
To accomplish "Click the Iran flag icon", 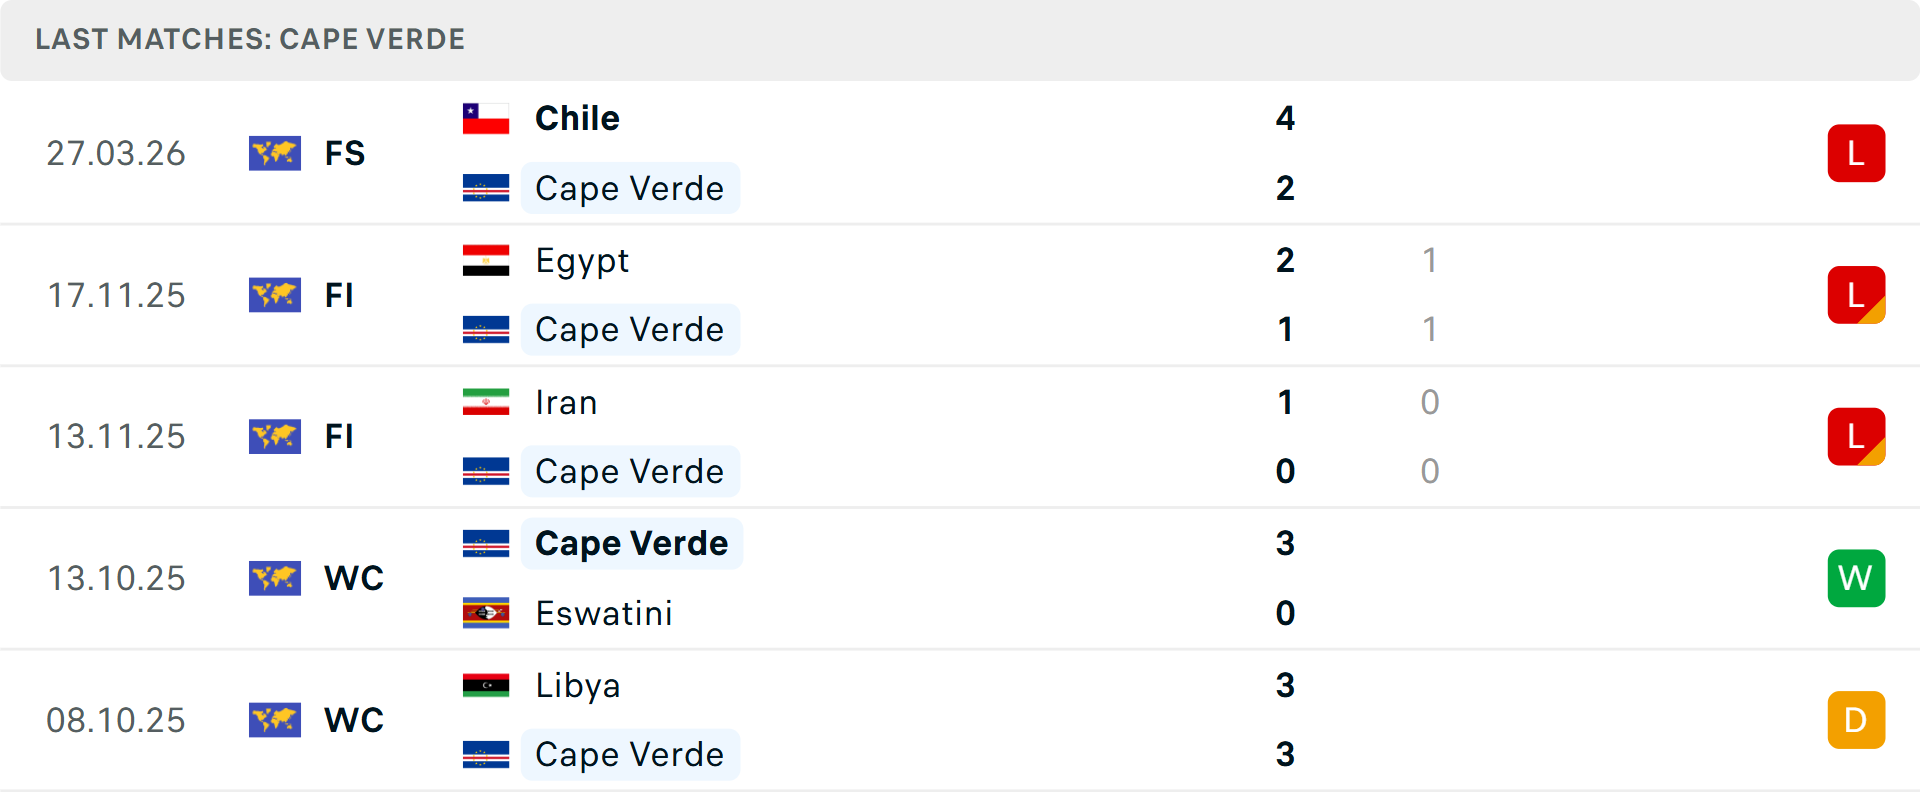I will [x=486, y=402].
